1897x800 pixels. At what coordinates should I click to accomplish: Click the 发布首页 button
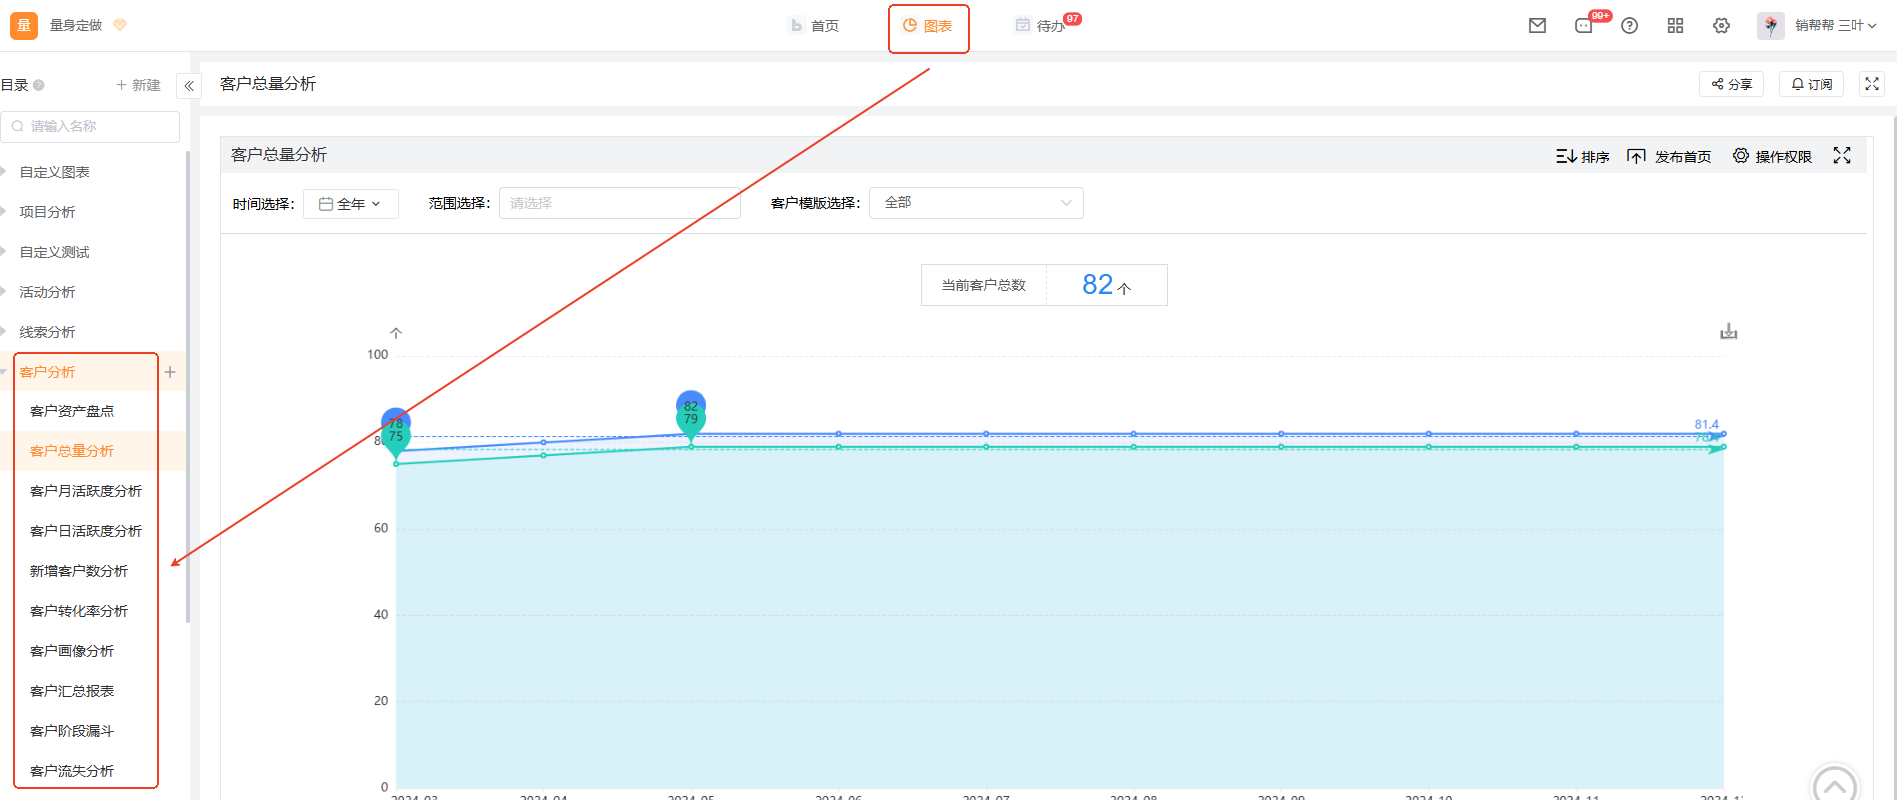1669,157
